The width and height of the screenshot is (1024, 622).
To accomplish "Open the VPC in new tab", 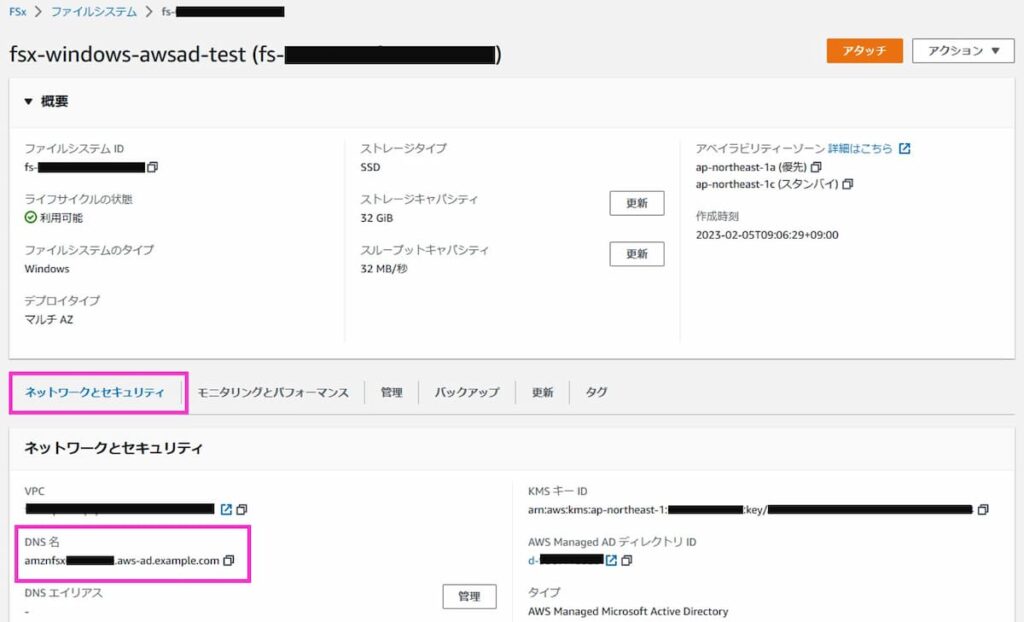I will pos(226,509).
